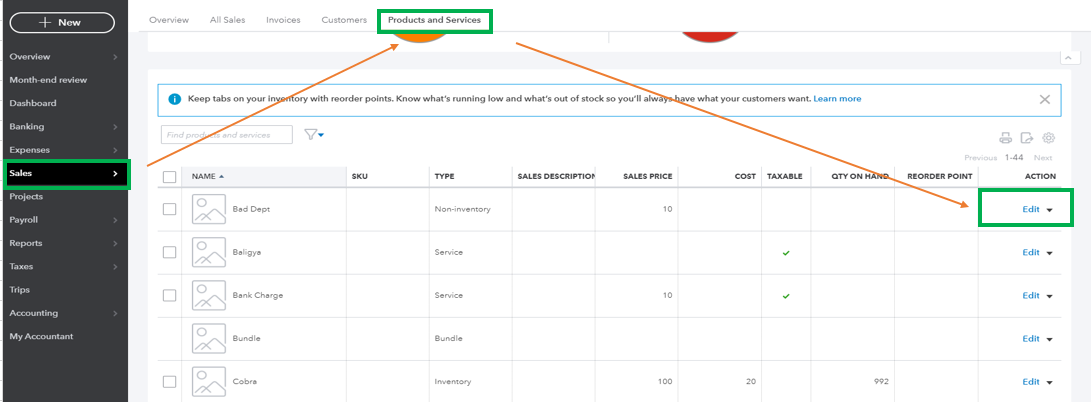The image size is (1091, 402).
Task: Click the info icon in the banner
Action: tap(174, 99)
